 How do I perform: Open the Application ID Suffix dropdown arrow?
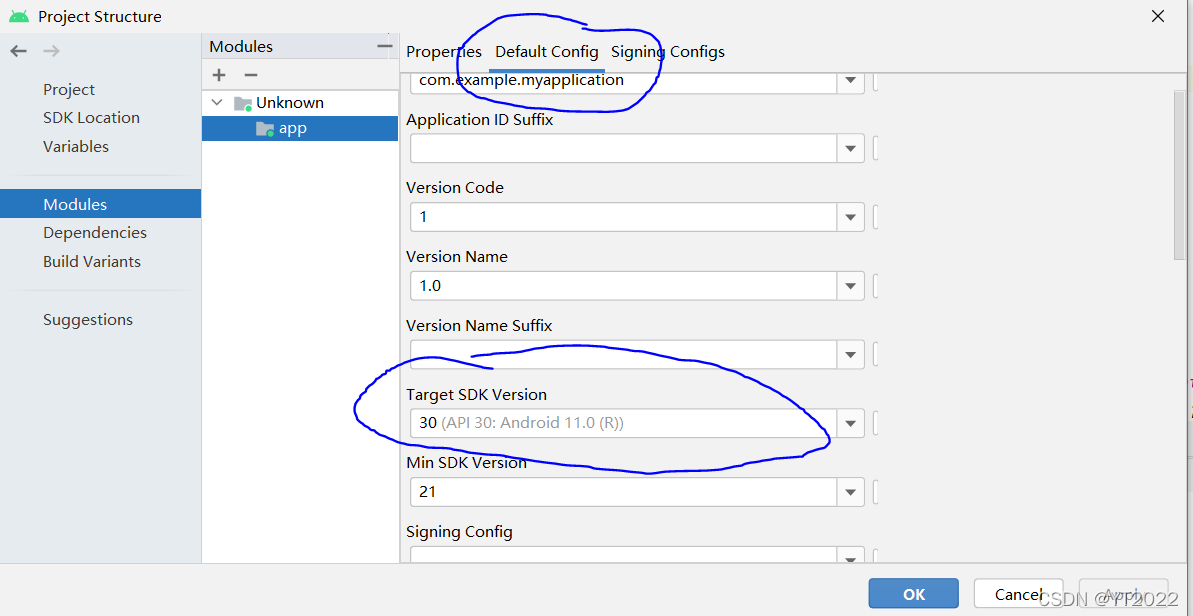(851, 148)
